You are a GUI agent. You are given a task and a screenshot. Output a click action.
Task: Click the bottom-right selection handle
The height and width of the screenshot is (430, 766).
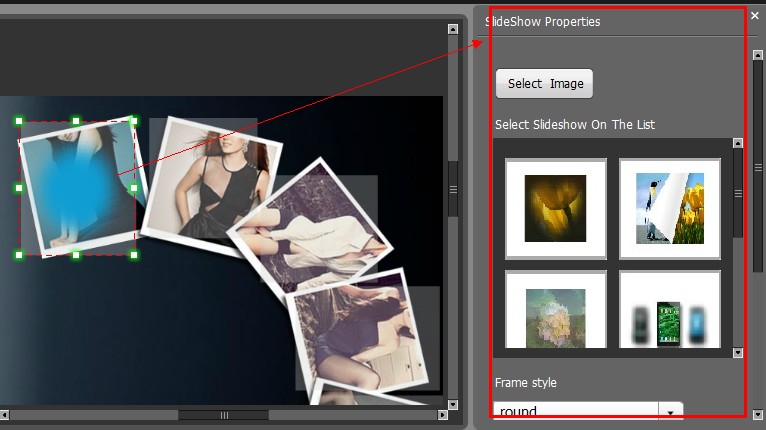pyautogui.click(x=134, y=255)
